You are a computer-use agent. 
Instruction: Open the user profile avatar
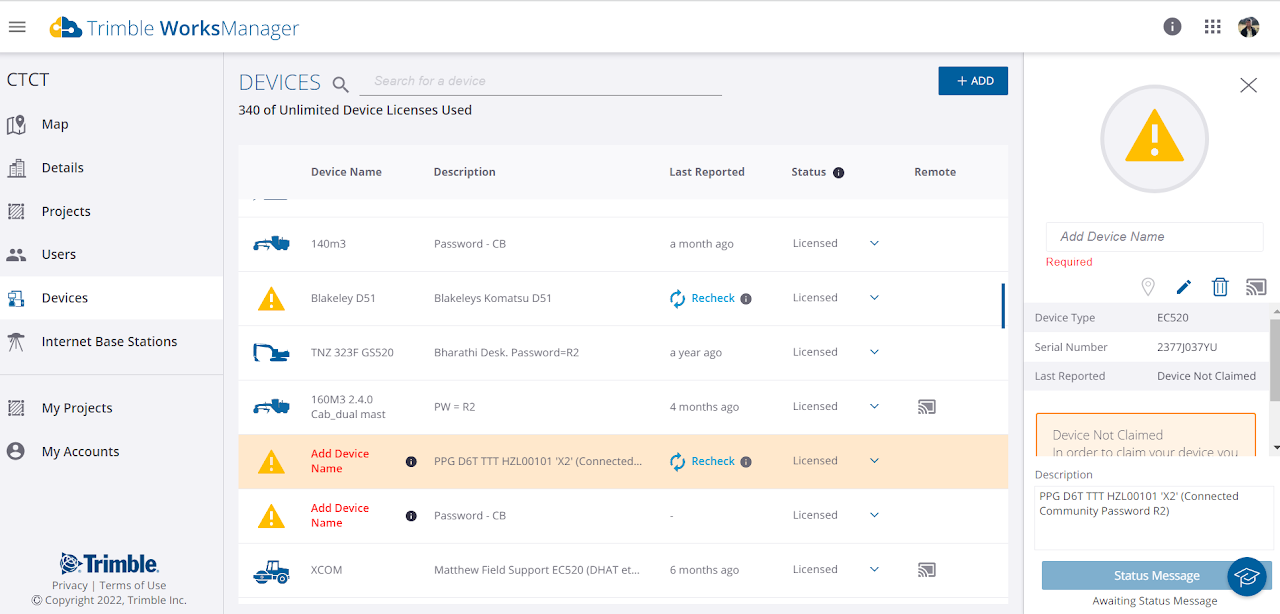tap(1249, 27)
